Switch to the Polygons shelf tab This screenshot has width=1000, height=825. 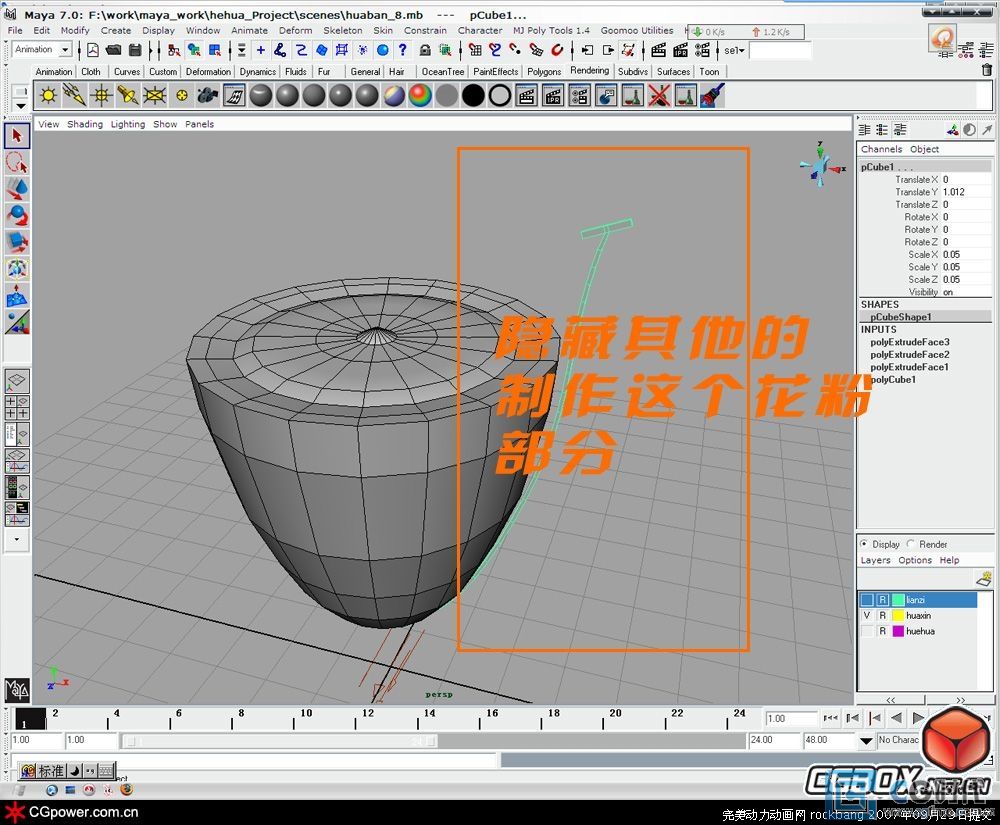[544, 71]
